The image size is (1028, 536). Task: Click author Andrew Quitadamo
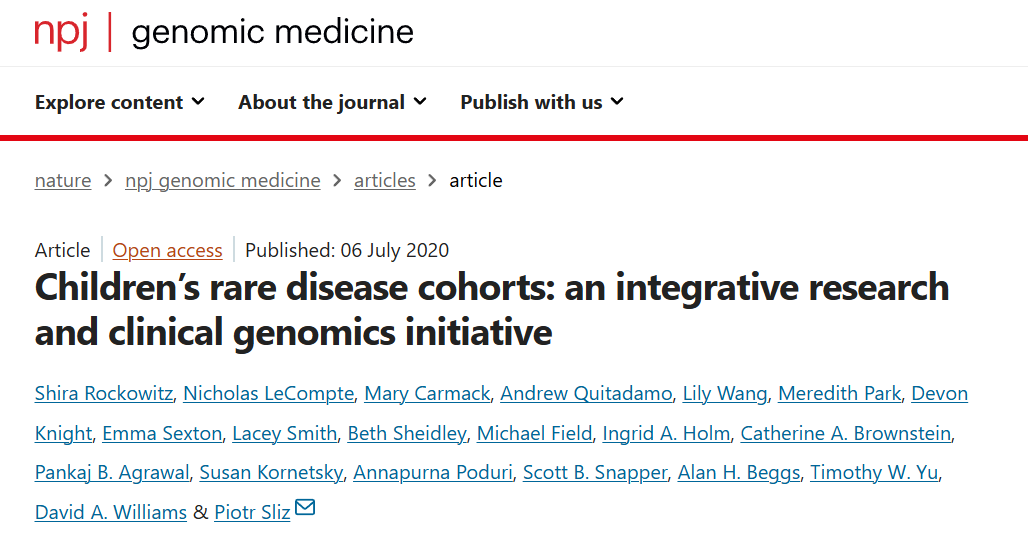point(586,393)
